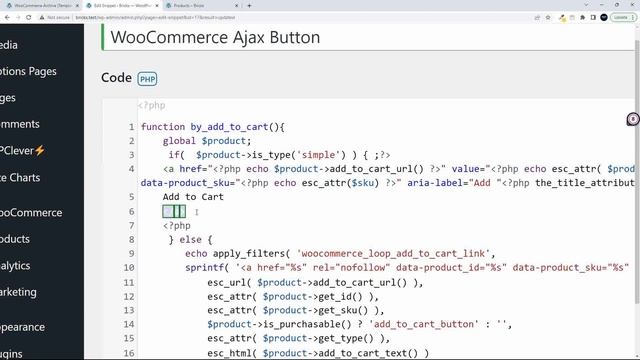
Task: Open a new browser tab
Action: 249,6
